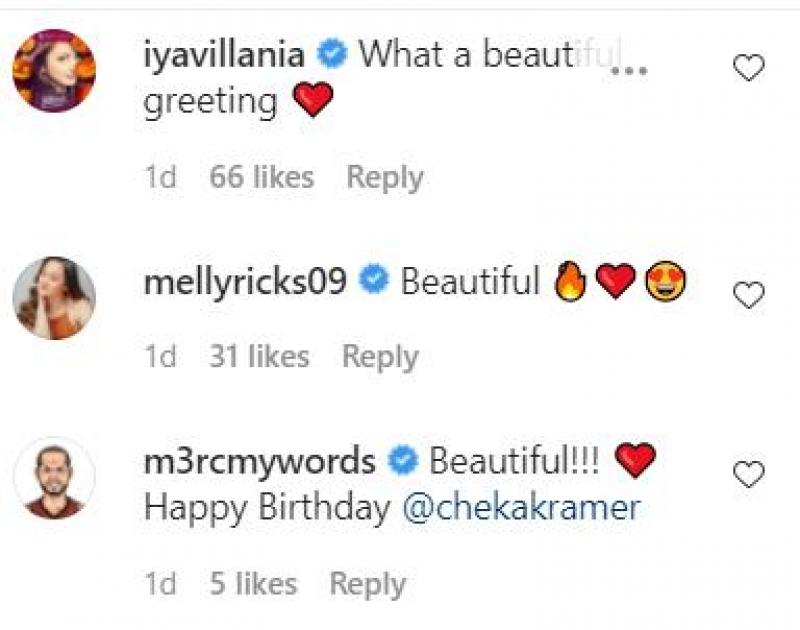This screenshot has height=630, width=800.
Task: Like mellyricks09's comment with the heart
Action: pos(749,295)
